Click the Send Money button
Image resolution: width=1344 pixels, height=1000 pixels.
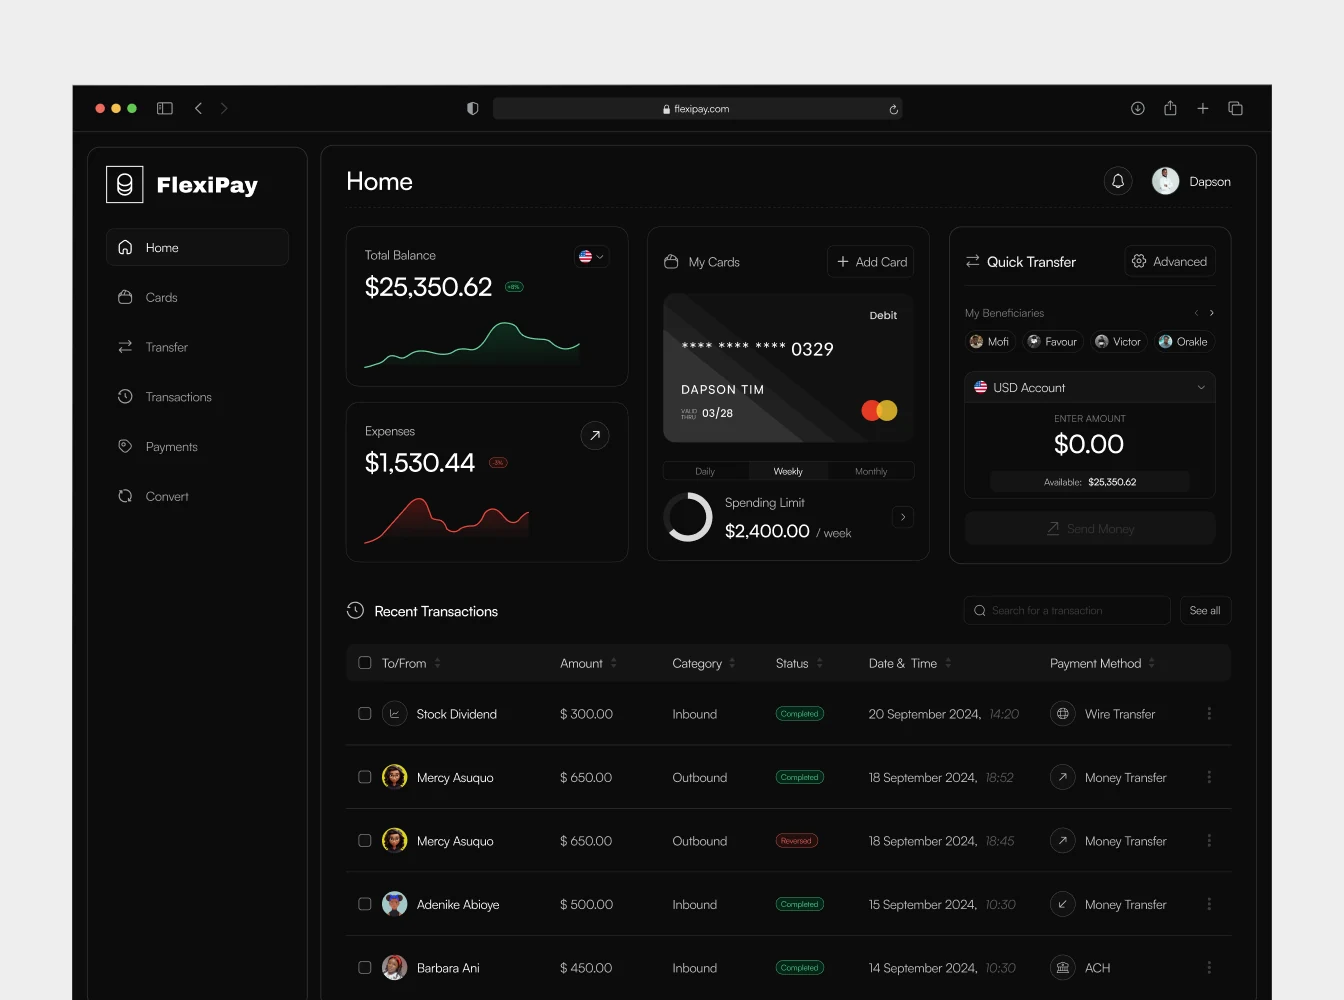coord(1090,528)
